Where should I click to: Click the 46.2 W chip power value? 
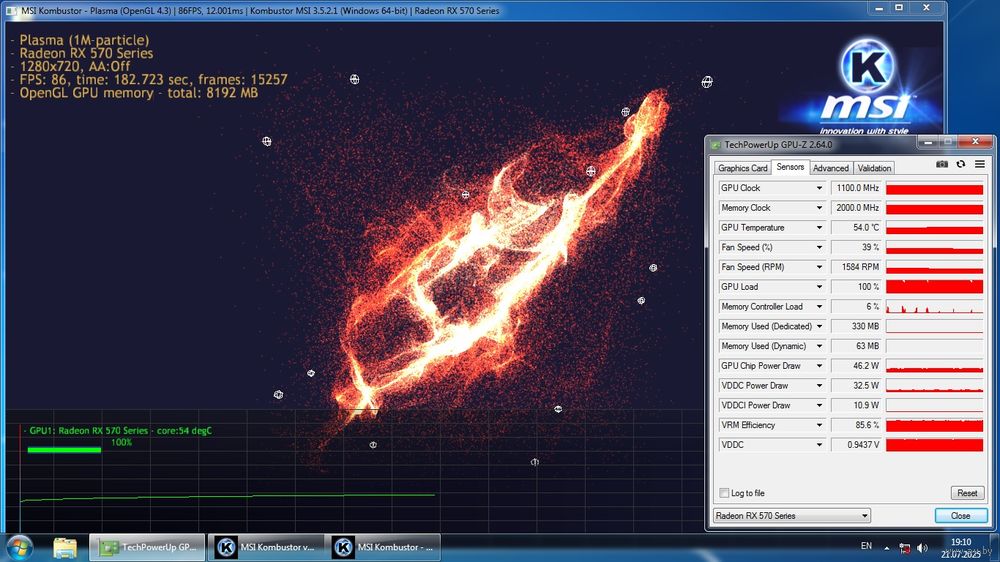(857, 366)
